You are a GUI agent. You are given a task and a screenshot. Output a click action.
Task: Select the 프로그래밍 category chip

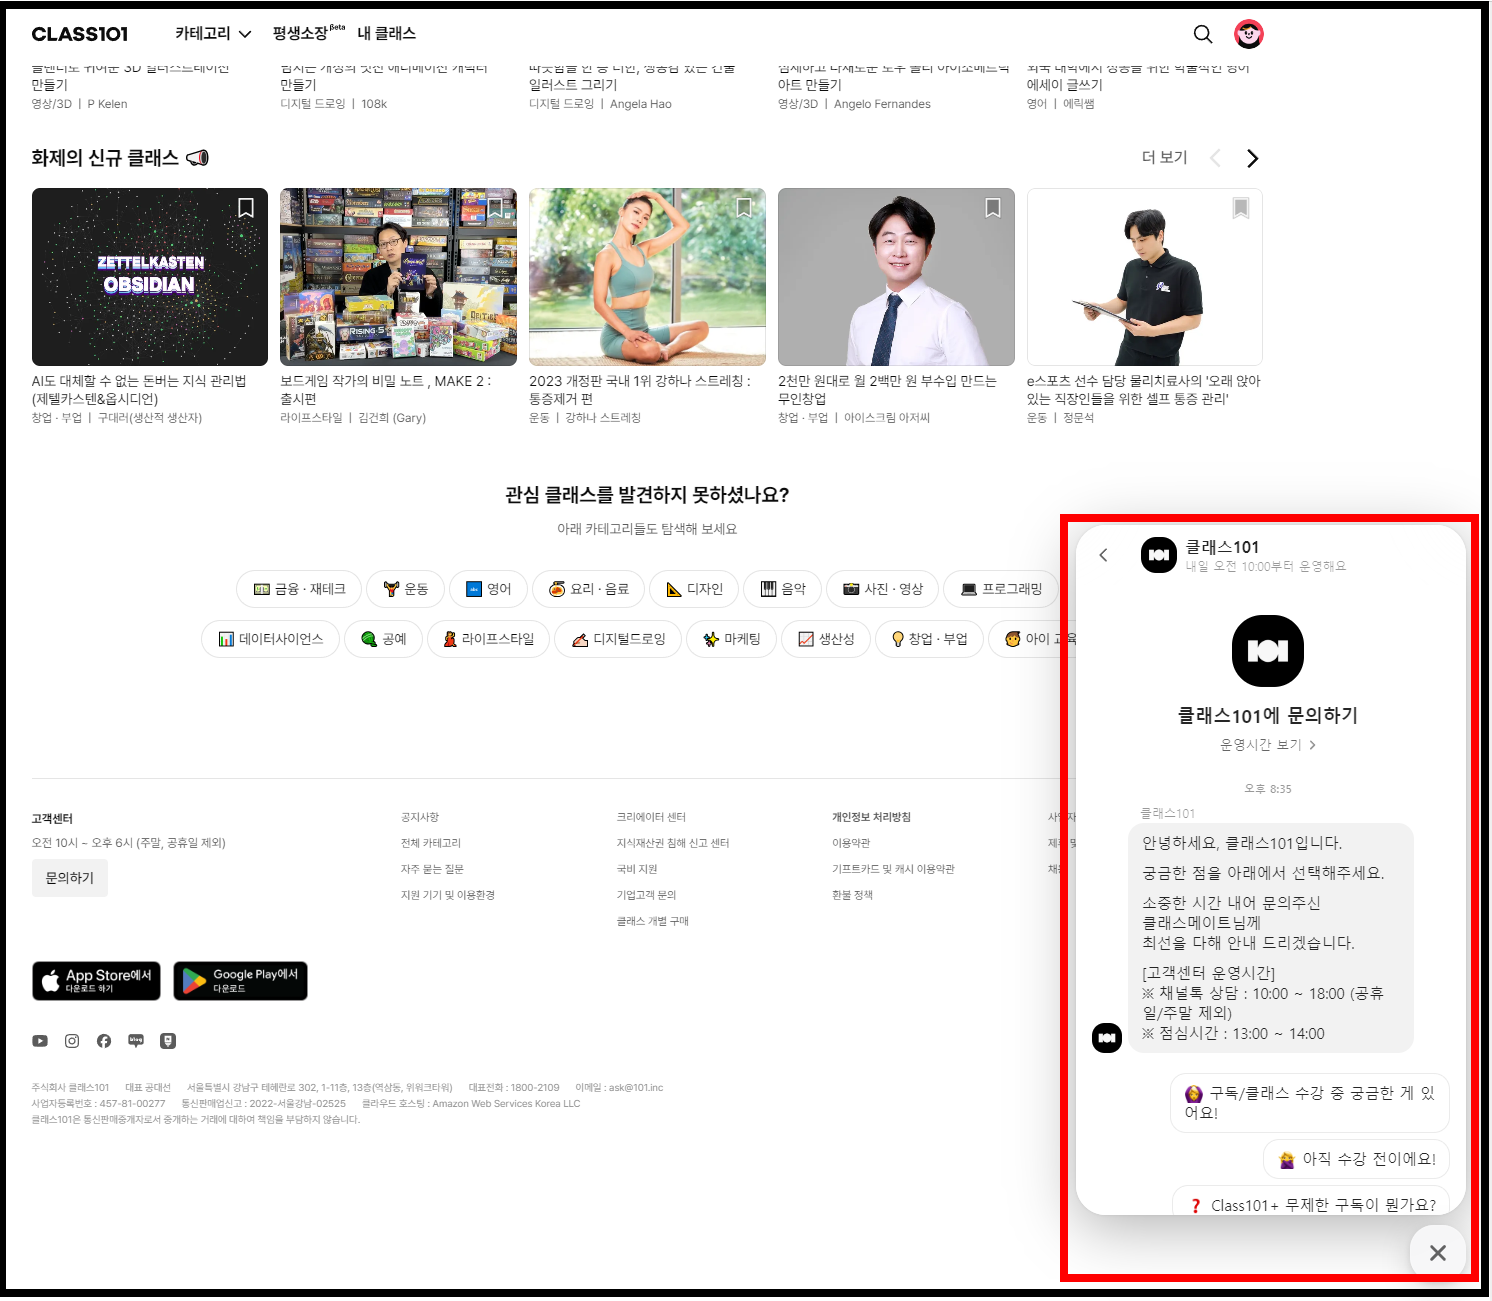tap(1001, 589)
